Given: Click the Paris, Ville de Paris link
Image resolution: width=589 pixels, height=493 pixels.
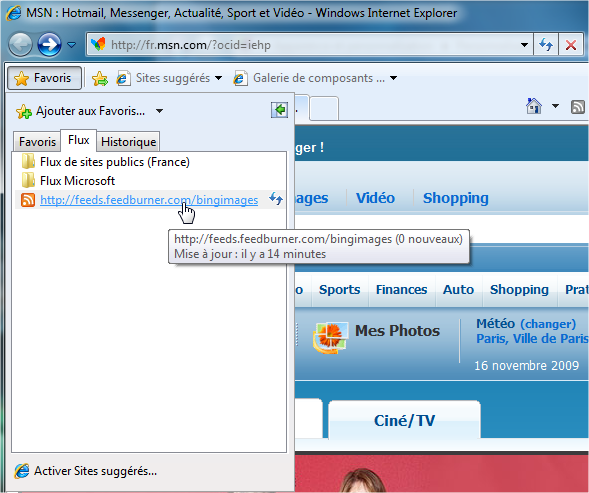Looking at the screenshot, I should click(532, 339).
